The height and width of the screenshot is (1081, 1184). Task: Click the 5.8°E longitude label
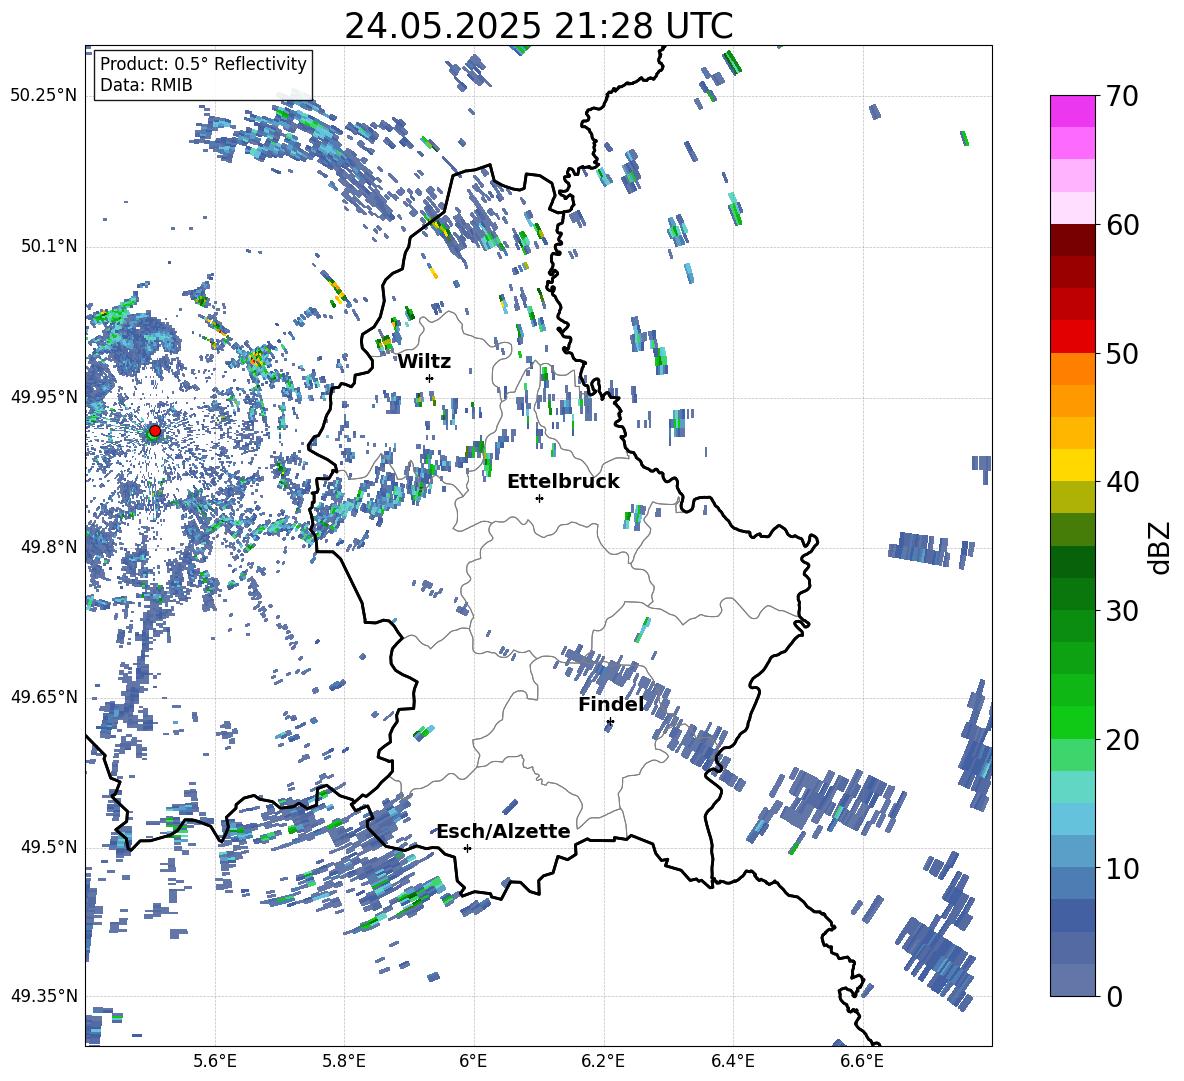click(344, 1061)
